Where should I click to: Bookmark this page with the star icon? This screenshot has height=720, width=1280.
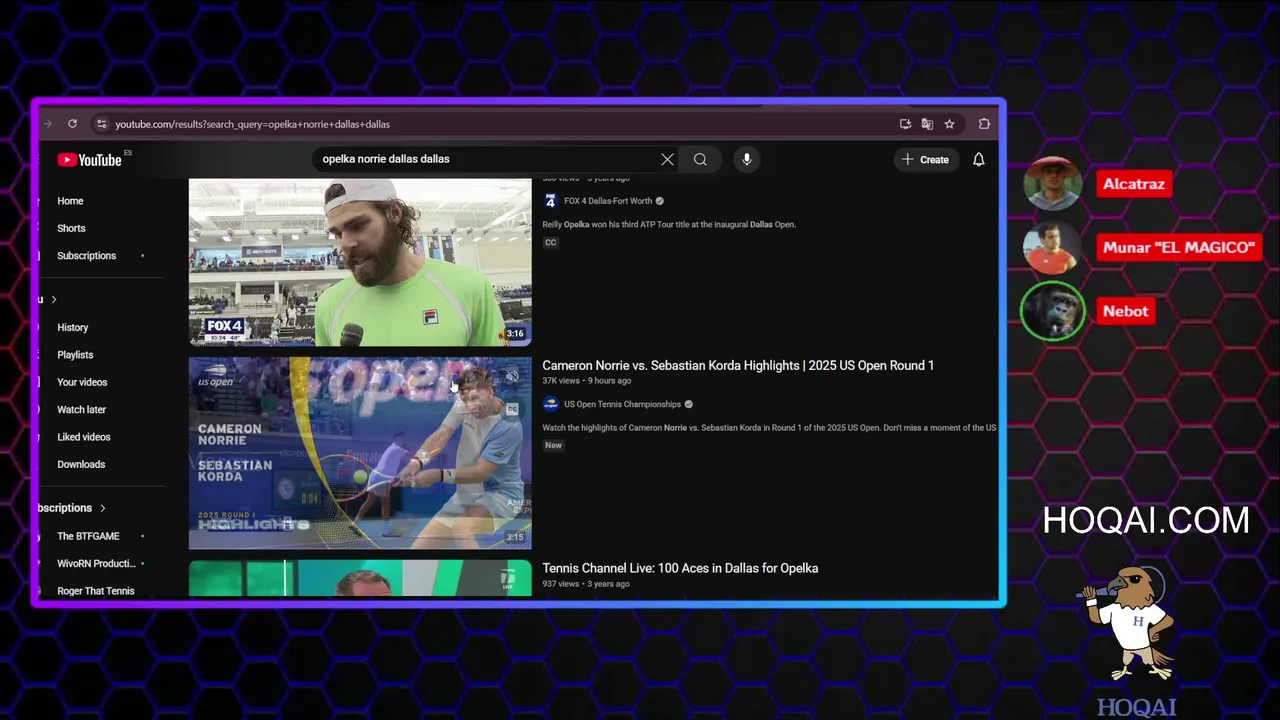(949, 124)
